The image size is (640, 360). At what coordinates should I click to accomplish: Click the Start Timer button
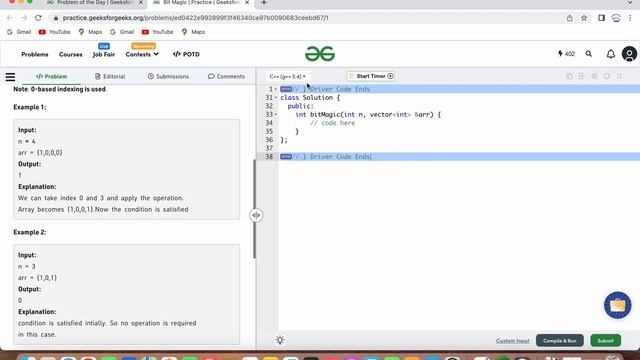[371, 76]
